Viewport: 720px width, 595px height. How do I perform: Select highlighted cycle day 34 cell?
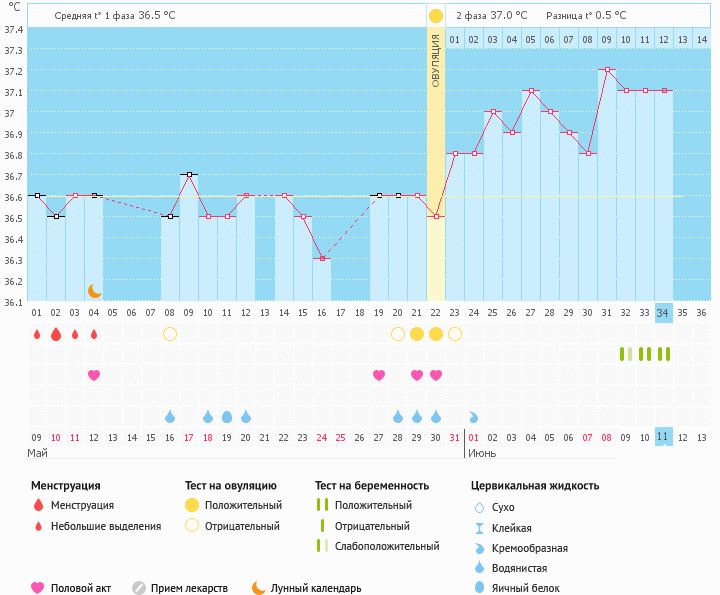(x=663, y=312)
